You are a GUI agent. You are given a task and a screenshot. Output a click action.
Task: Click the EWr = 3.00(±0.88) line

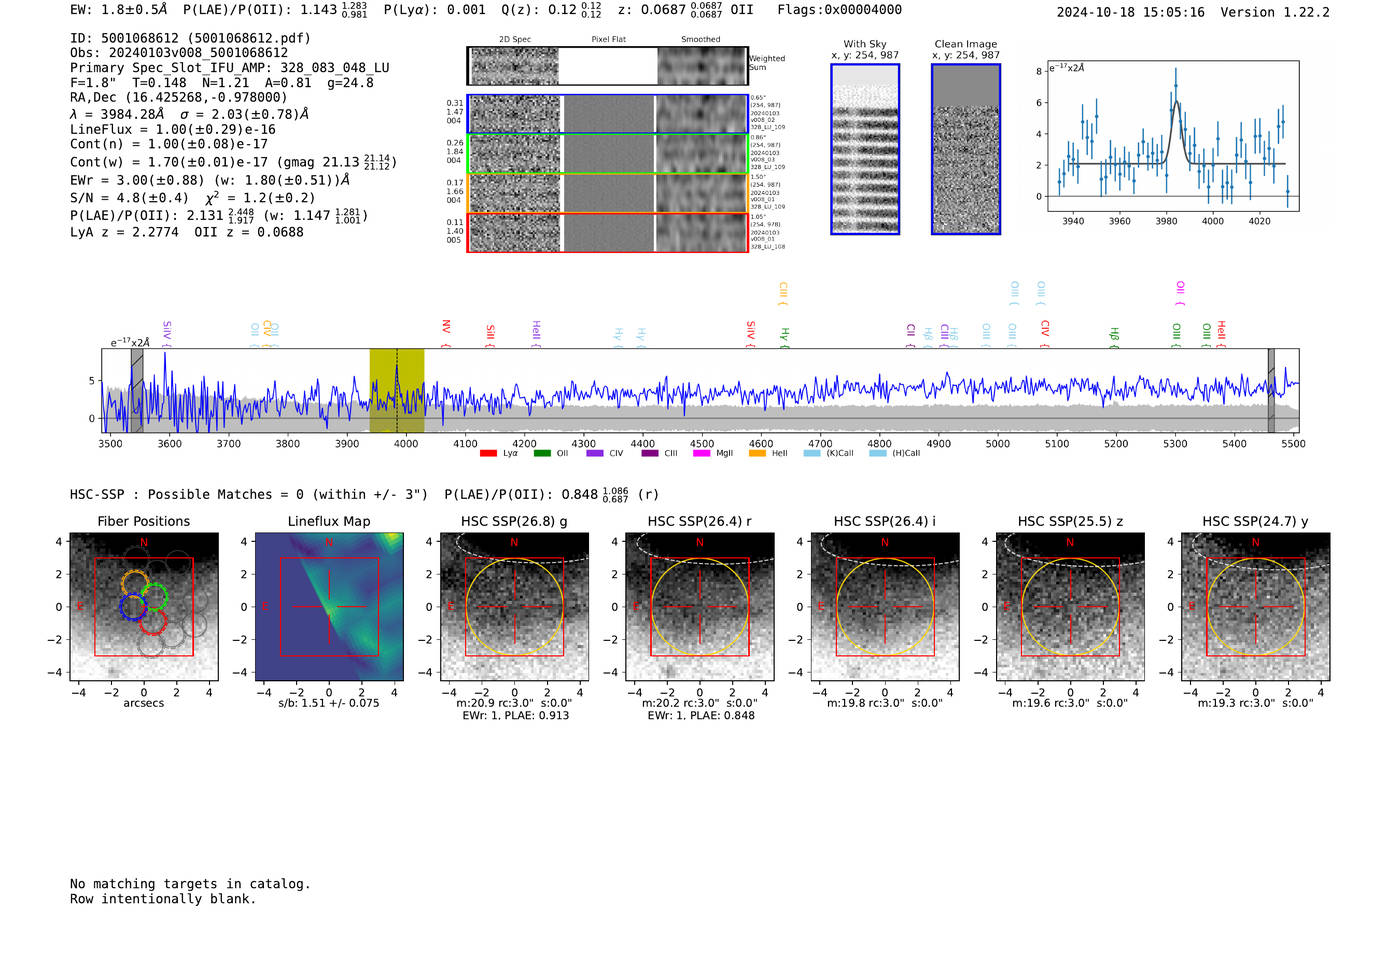pyautogui.click(x=210, y=180)
